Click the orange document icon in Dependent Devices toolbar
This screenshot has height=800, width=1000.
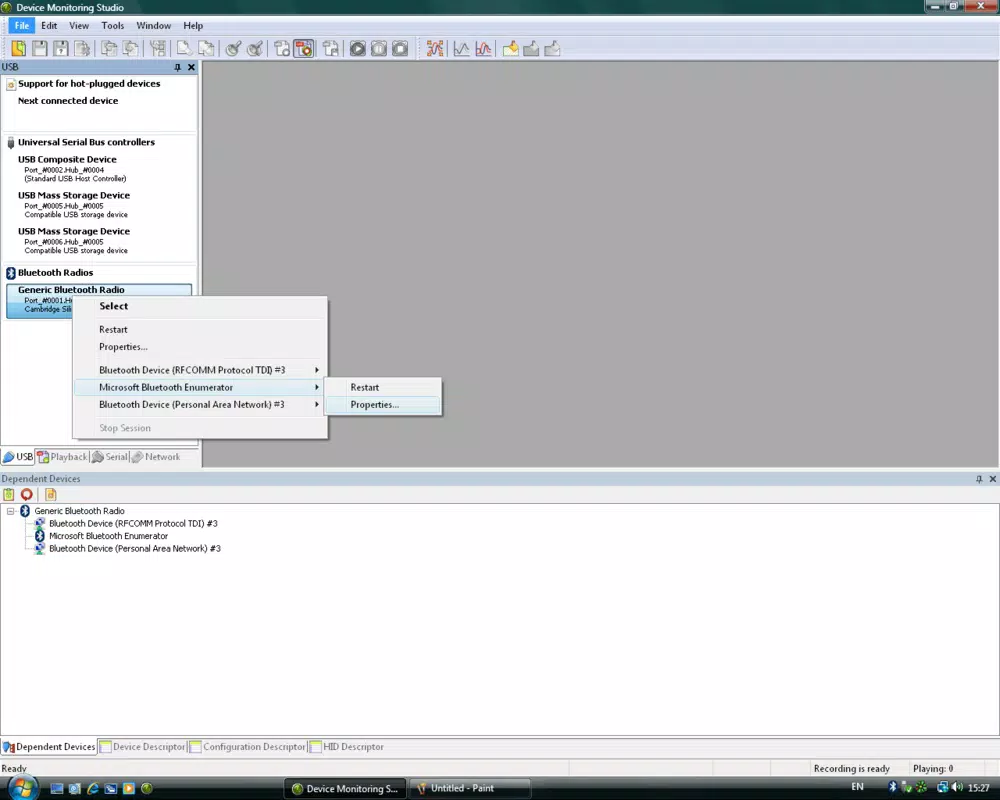pyautogui.click(x=50, y=494)
